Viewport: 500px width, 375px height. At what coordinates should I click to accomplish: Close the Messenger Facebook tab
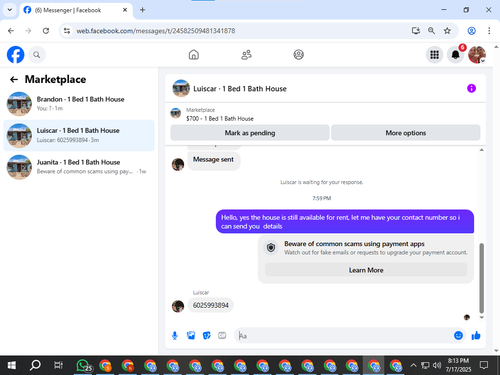point(125,10)
